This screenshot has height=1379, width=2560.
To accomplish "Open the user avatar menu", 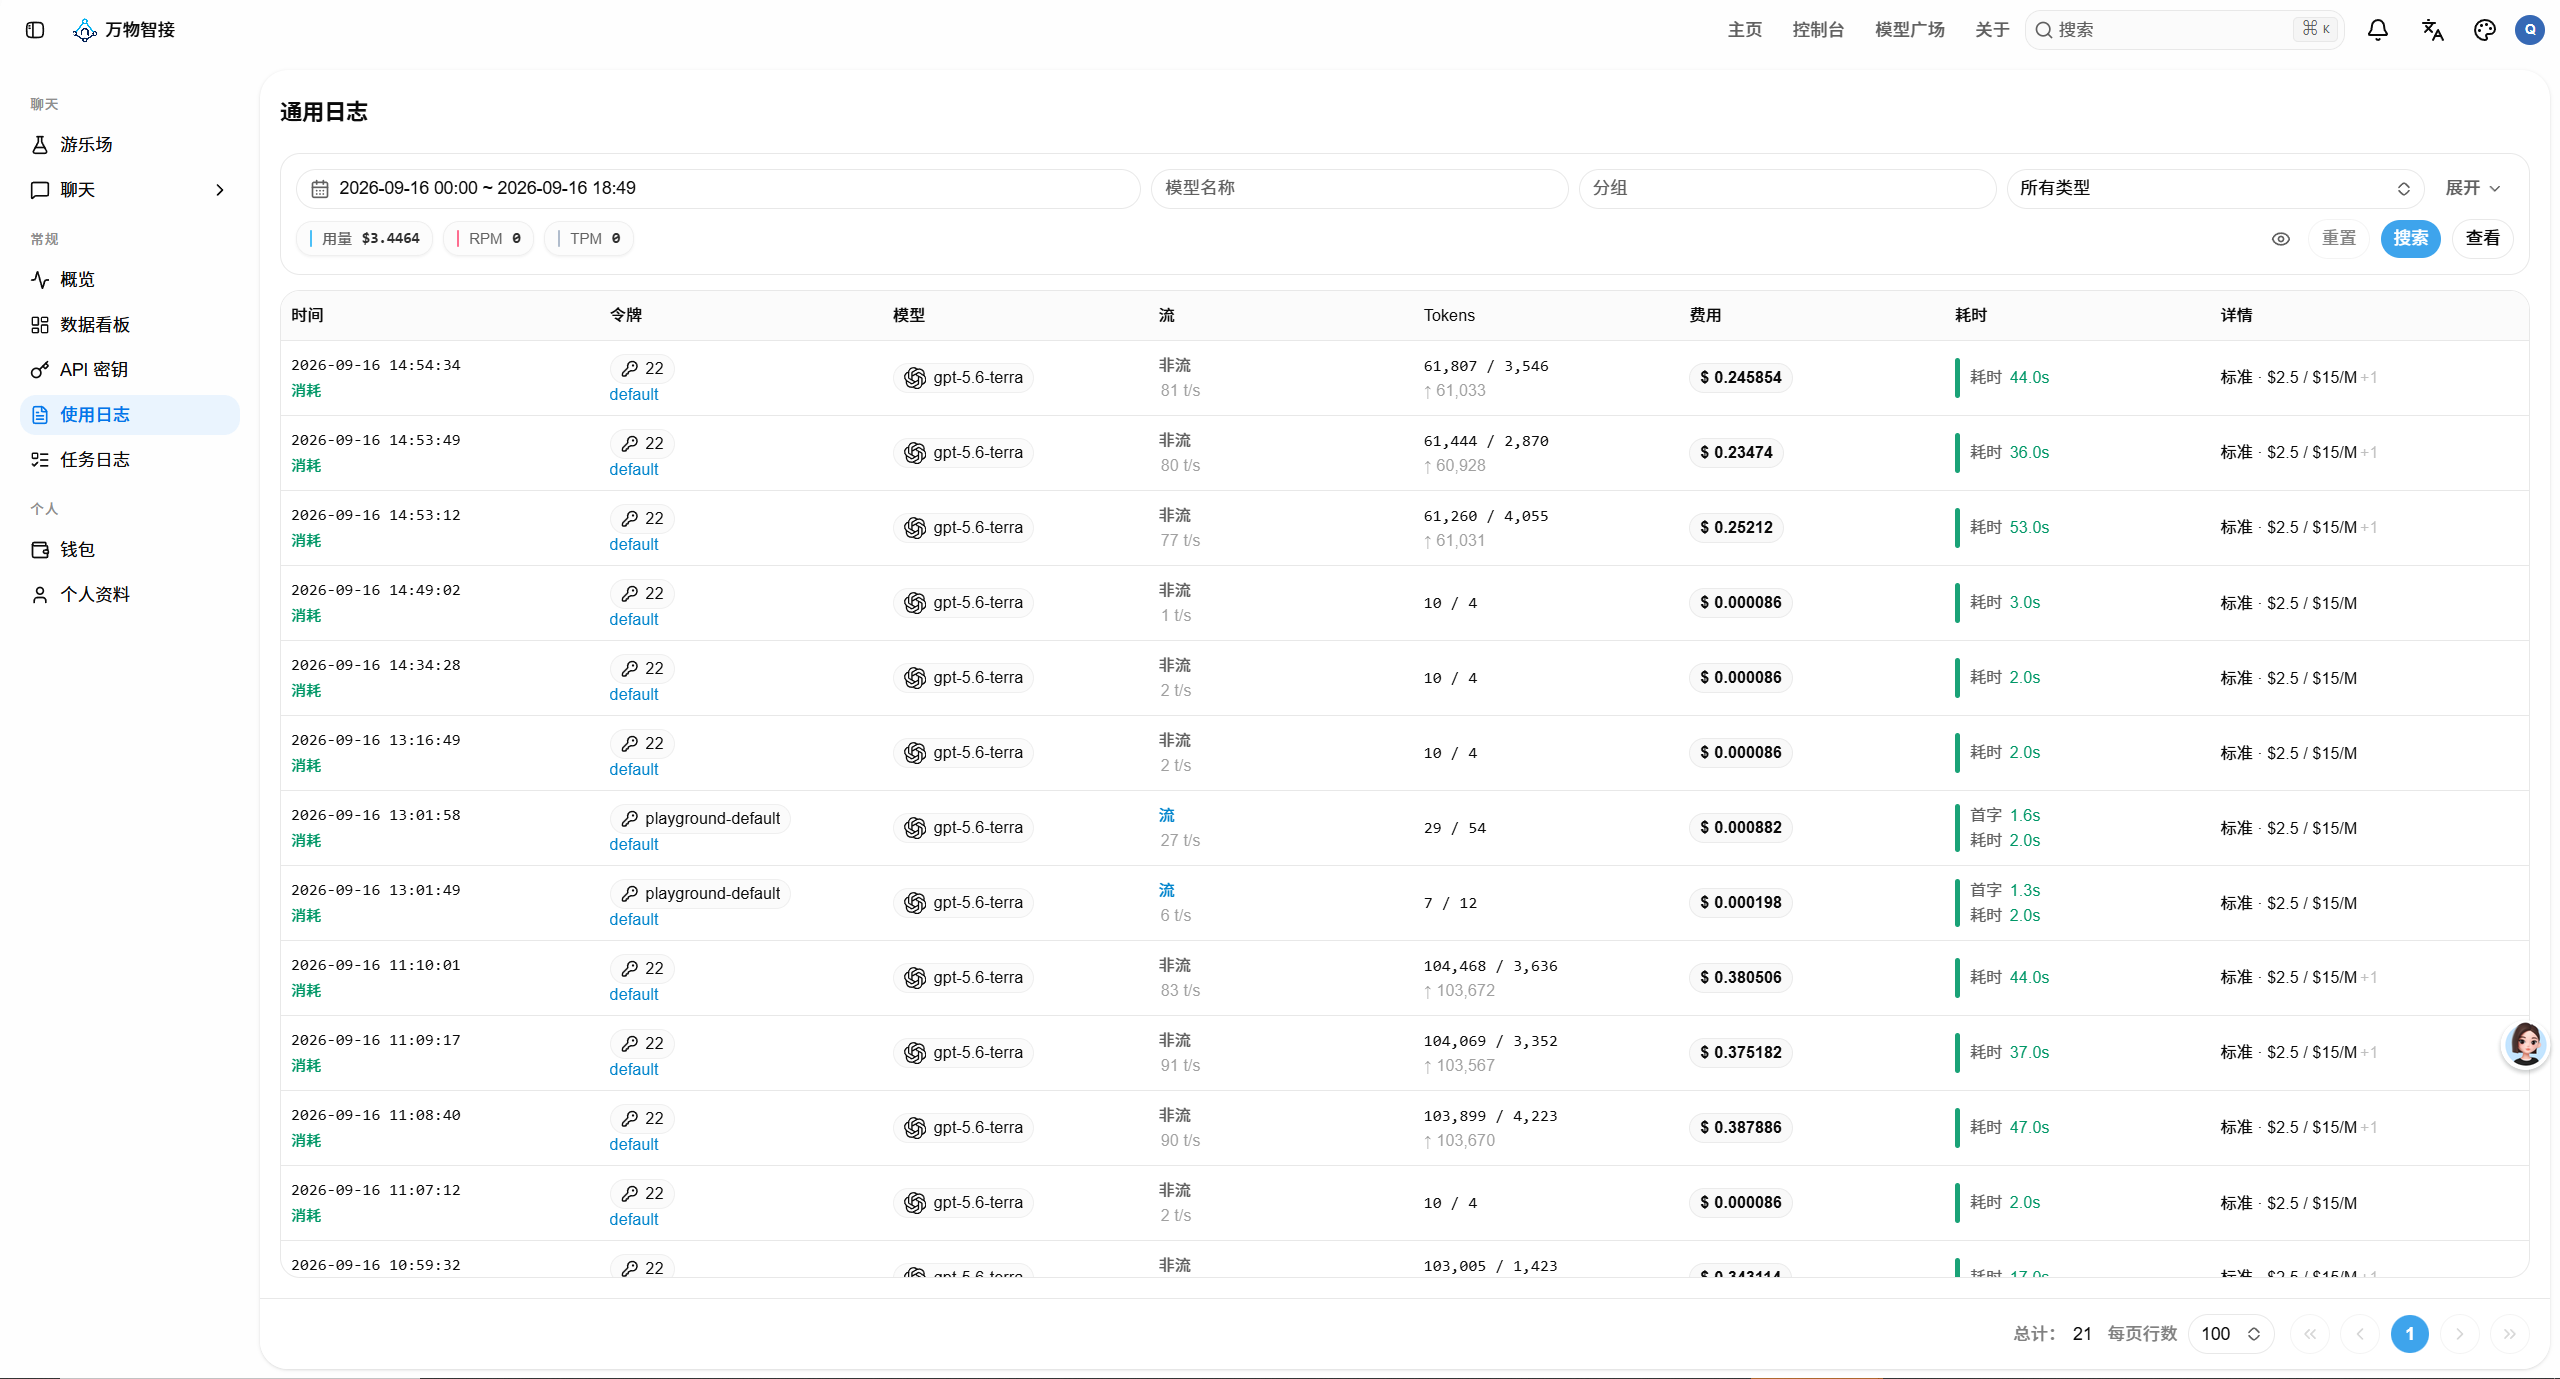I will (2530, 30).
